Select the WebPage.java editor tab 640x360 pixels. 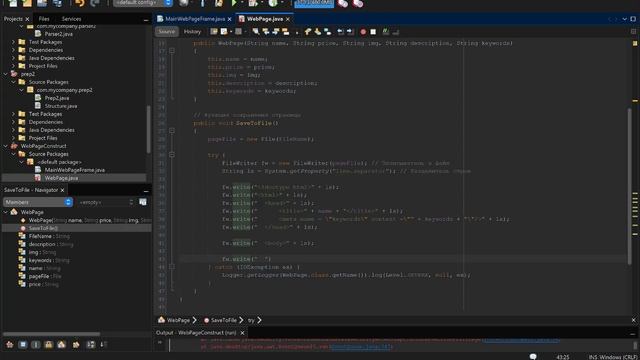coord(265,19)
